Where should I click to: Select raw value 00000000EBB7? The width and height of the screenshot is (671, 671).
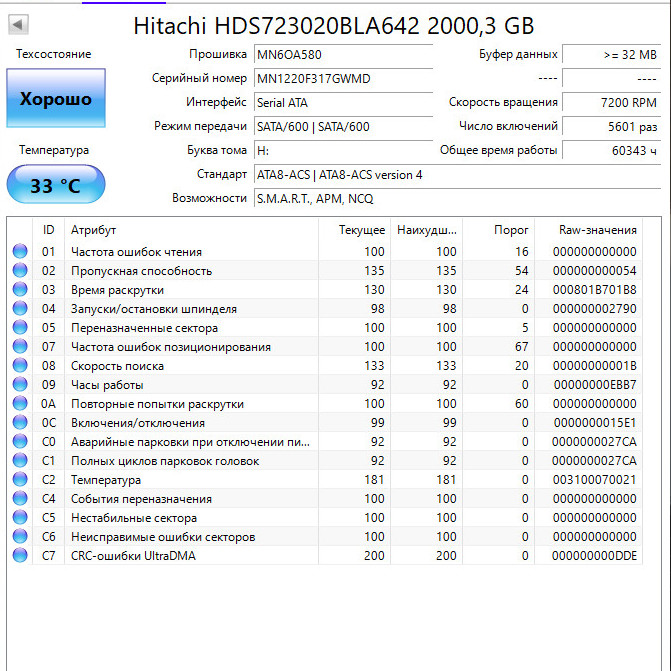tap(595, 385)
